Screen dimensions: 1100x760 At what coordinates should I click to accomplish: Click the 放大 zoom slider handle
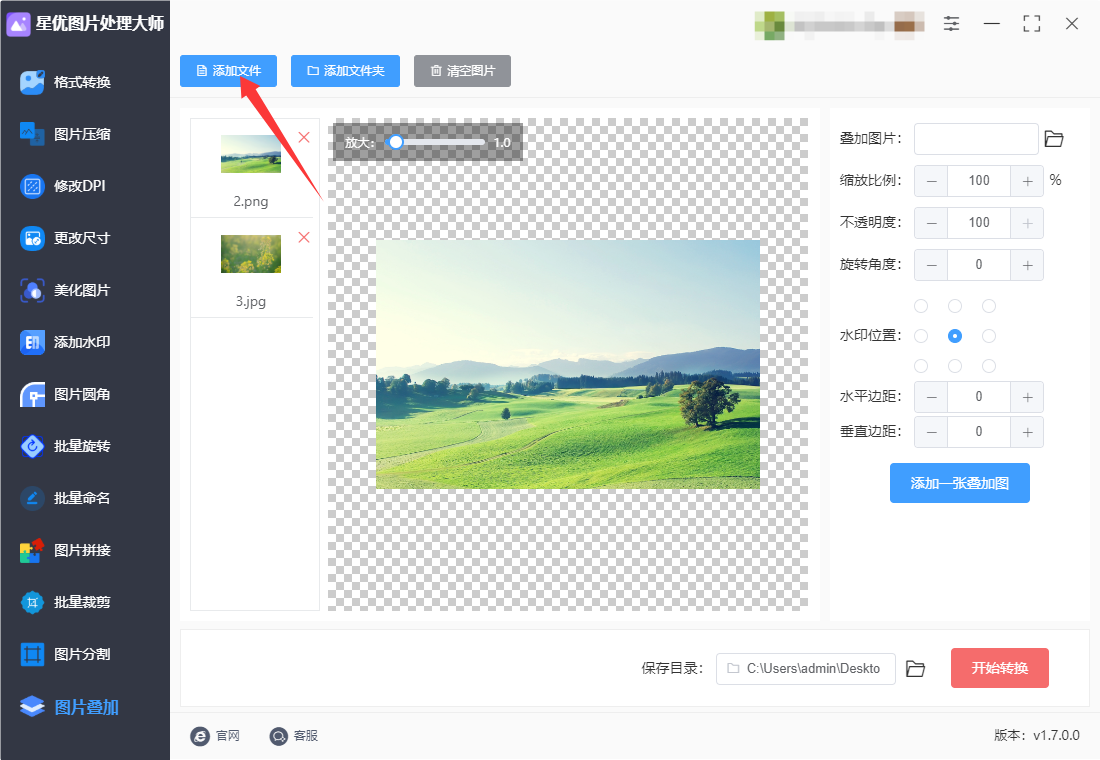[x=396, y=142]
